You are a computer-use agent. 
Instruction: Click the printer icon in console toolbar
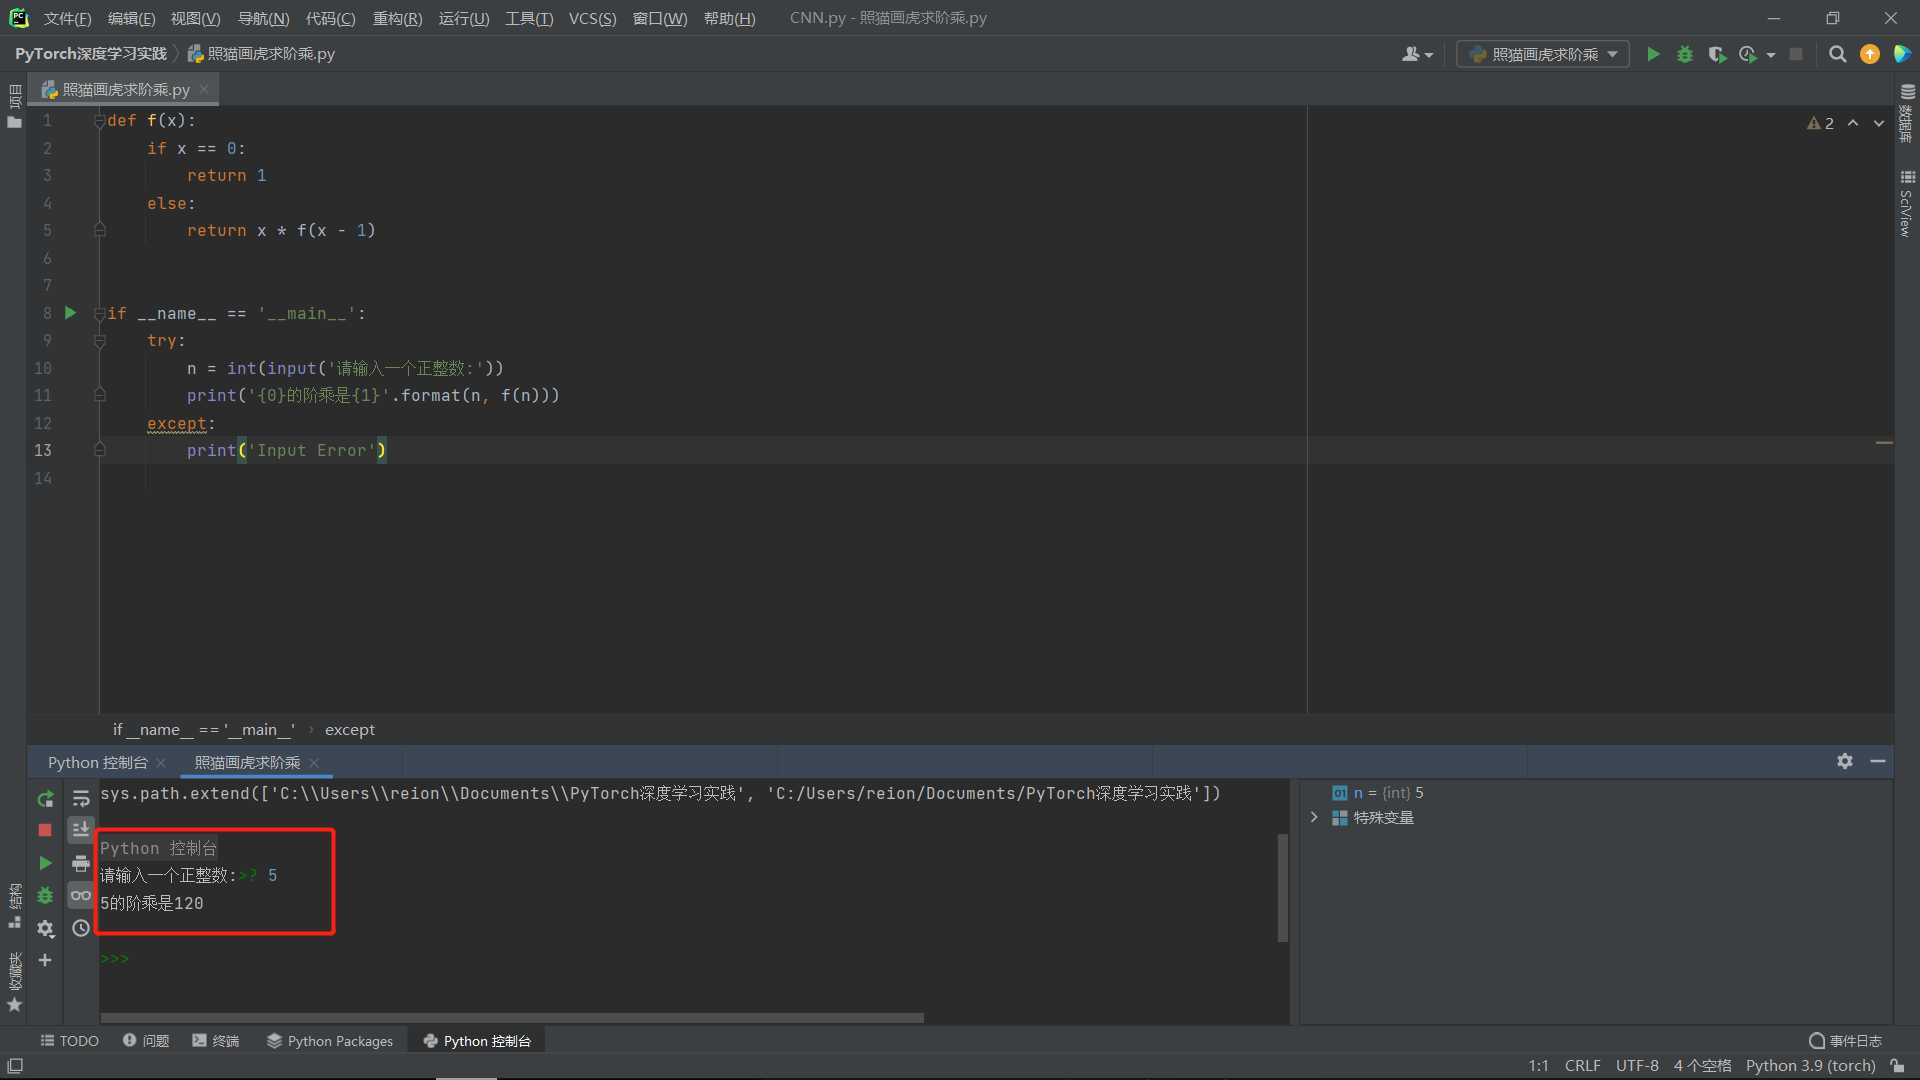tap(81, 863)
